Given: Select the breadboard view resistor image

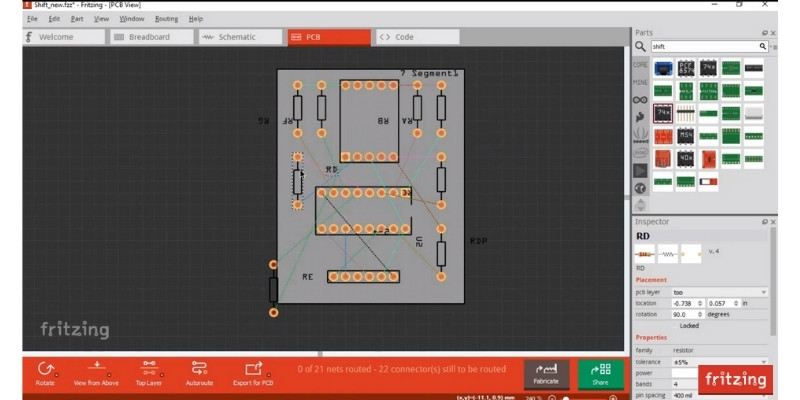Looking at the screenshot, I should click(x=644, y=254).
